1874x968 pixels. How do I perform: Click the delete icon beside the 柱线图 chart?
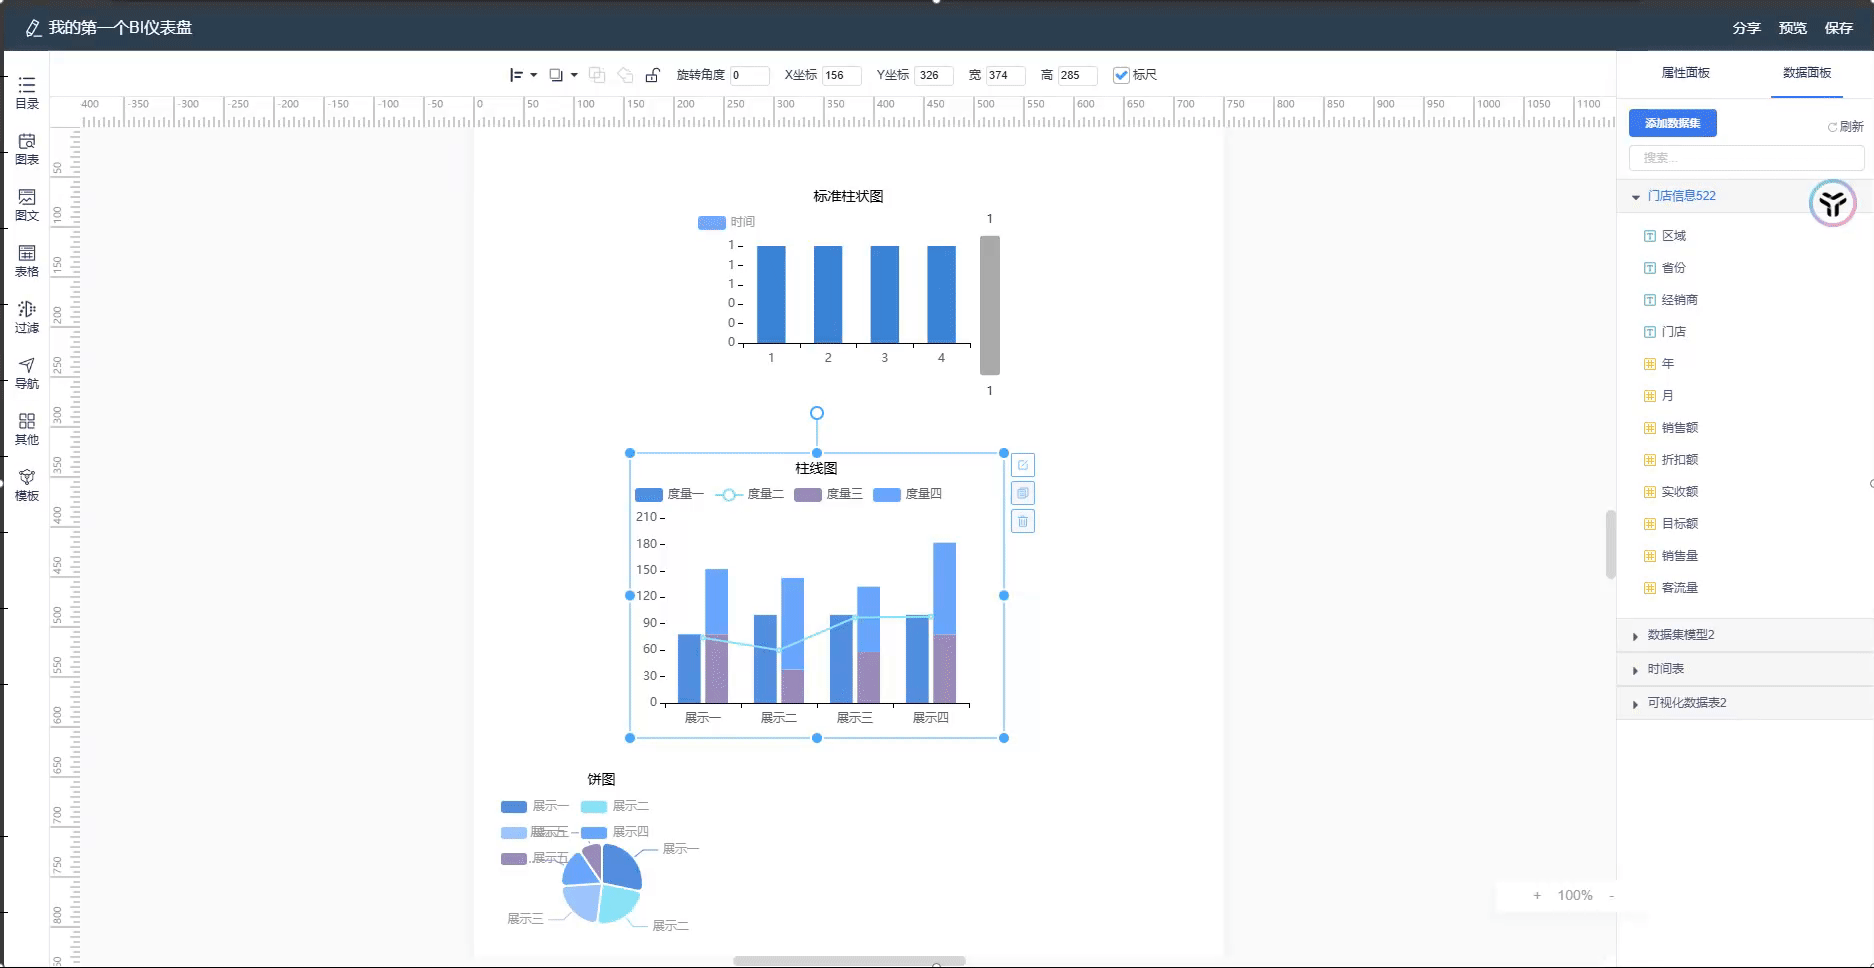(x=1022, y=521)
